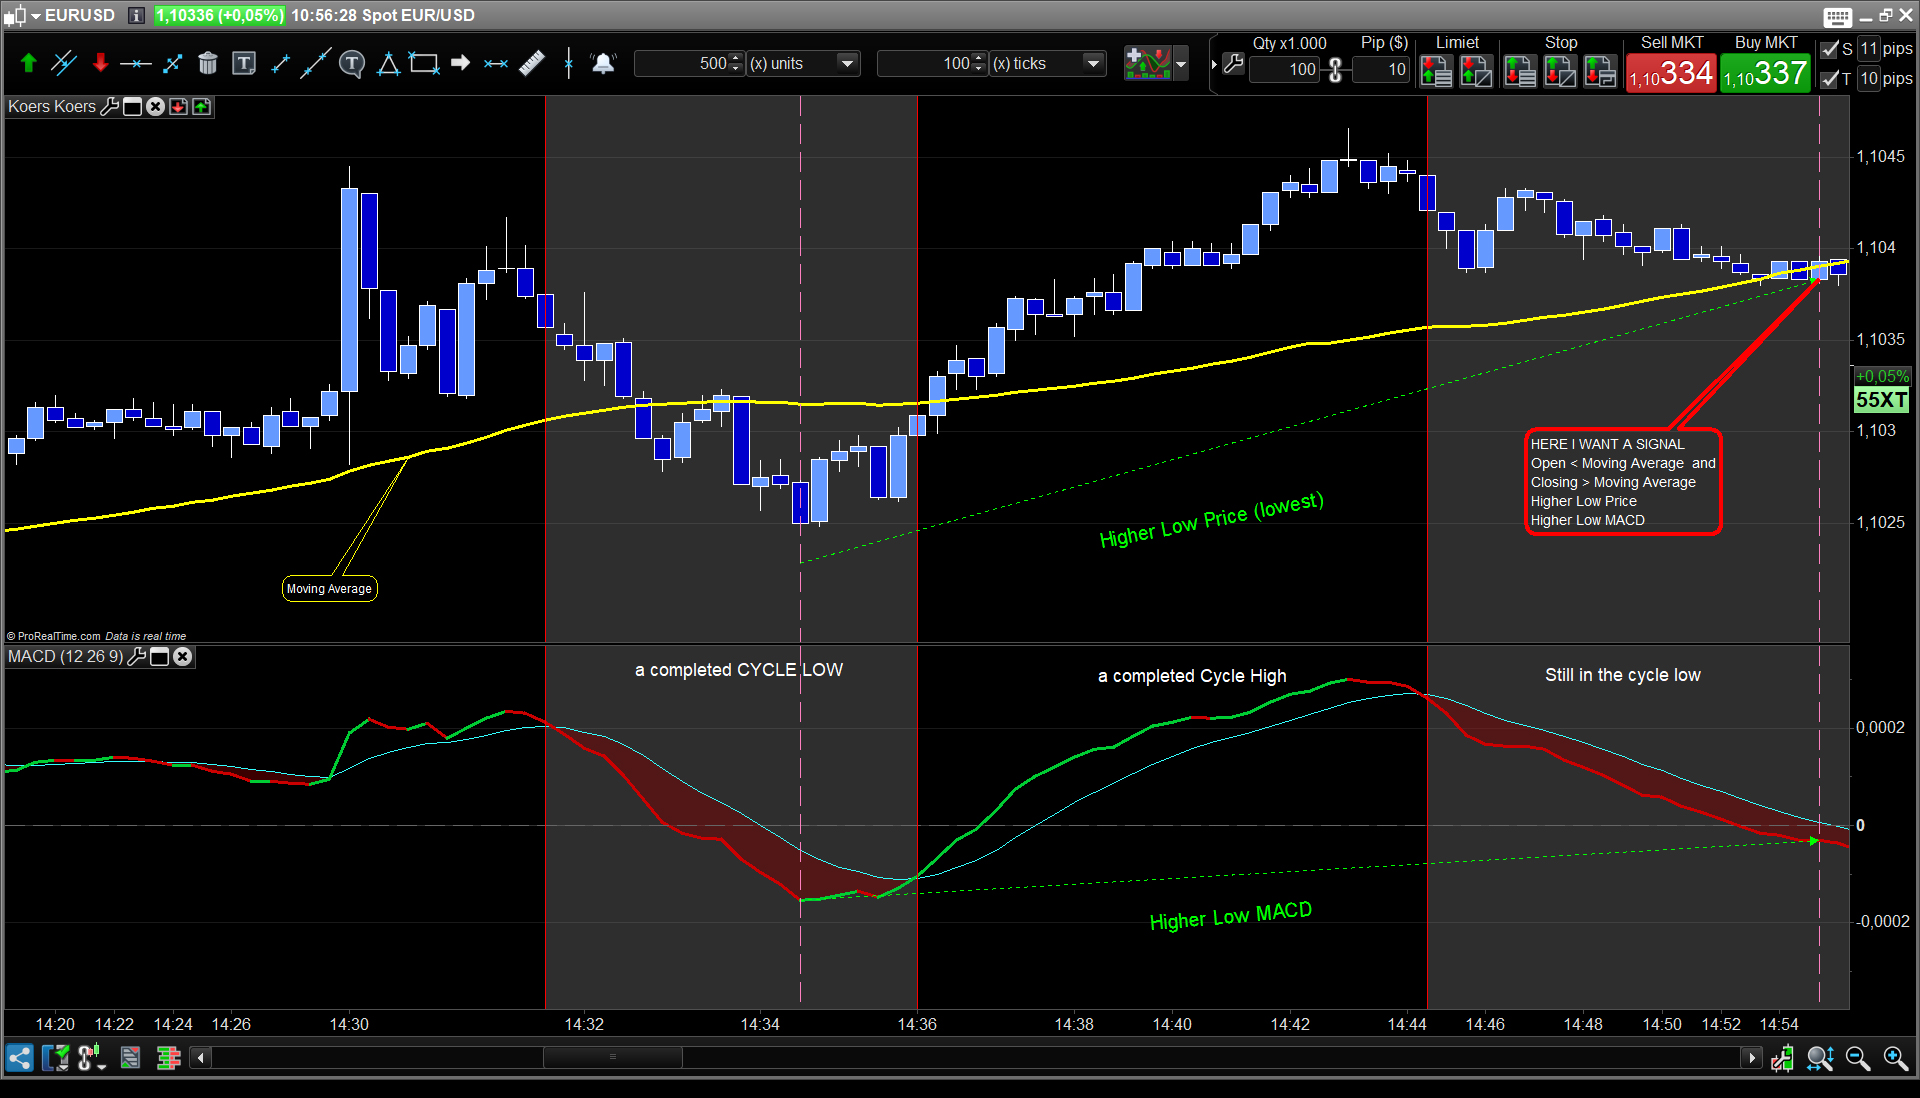Select the triangle drawing tool
1920x1098 pixels.
[388, 64]
